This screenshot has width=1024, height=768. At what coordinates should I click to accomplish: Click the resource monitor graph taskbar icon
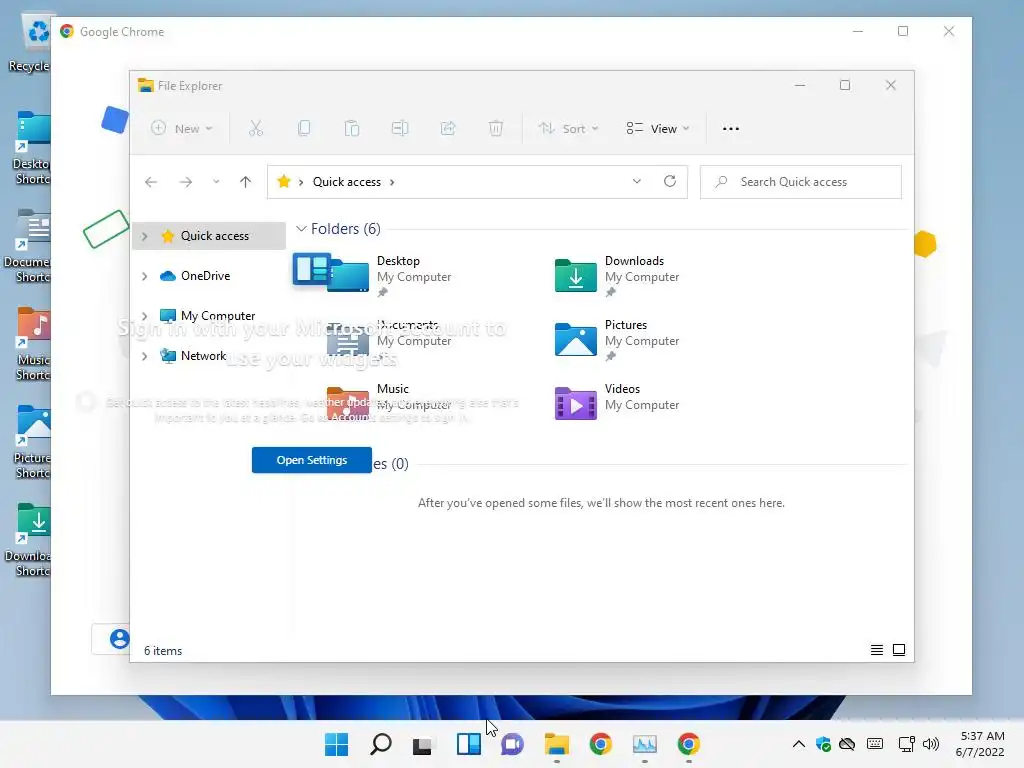(x=645, y=744)
